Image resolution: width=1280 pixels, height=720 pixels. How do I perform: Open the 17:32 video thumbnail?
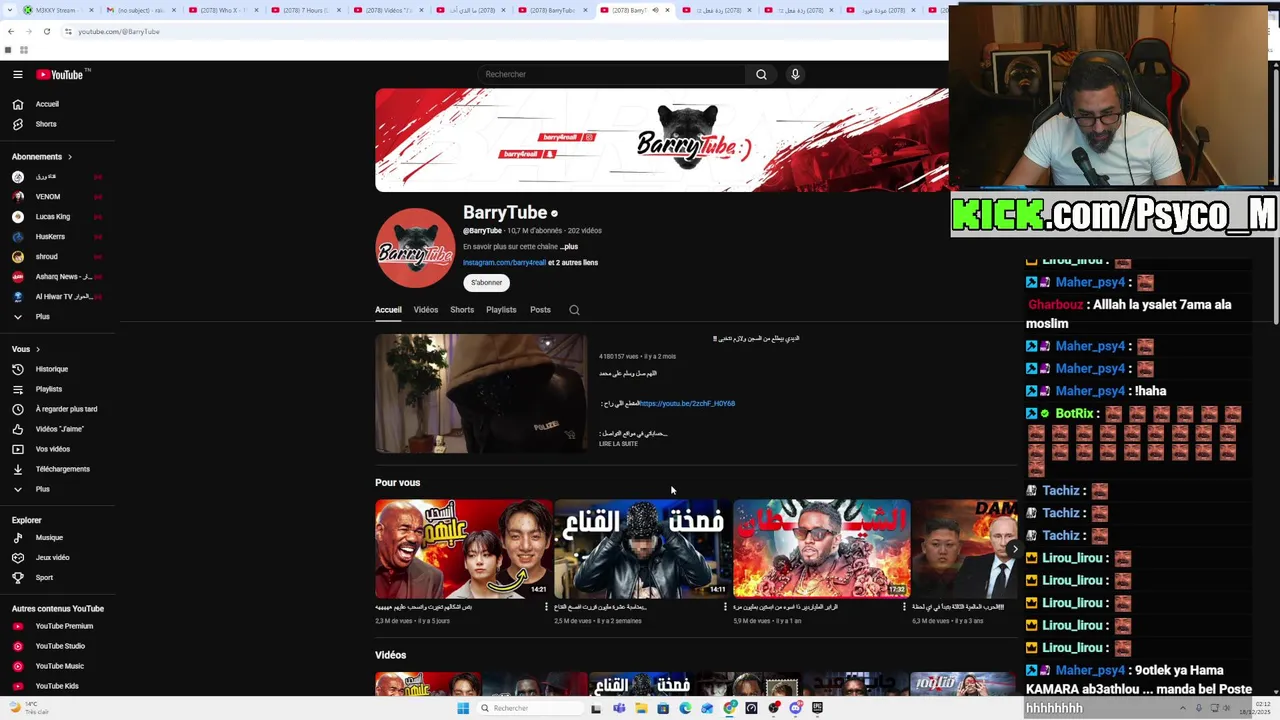[822, 548]
